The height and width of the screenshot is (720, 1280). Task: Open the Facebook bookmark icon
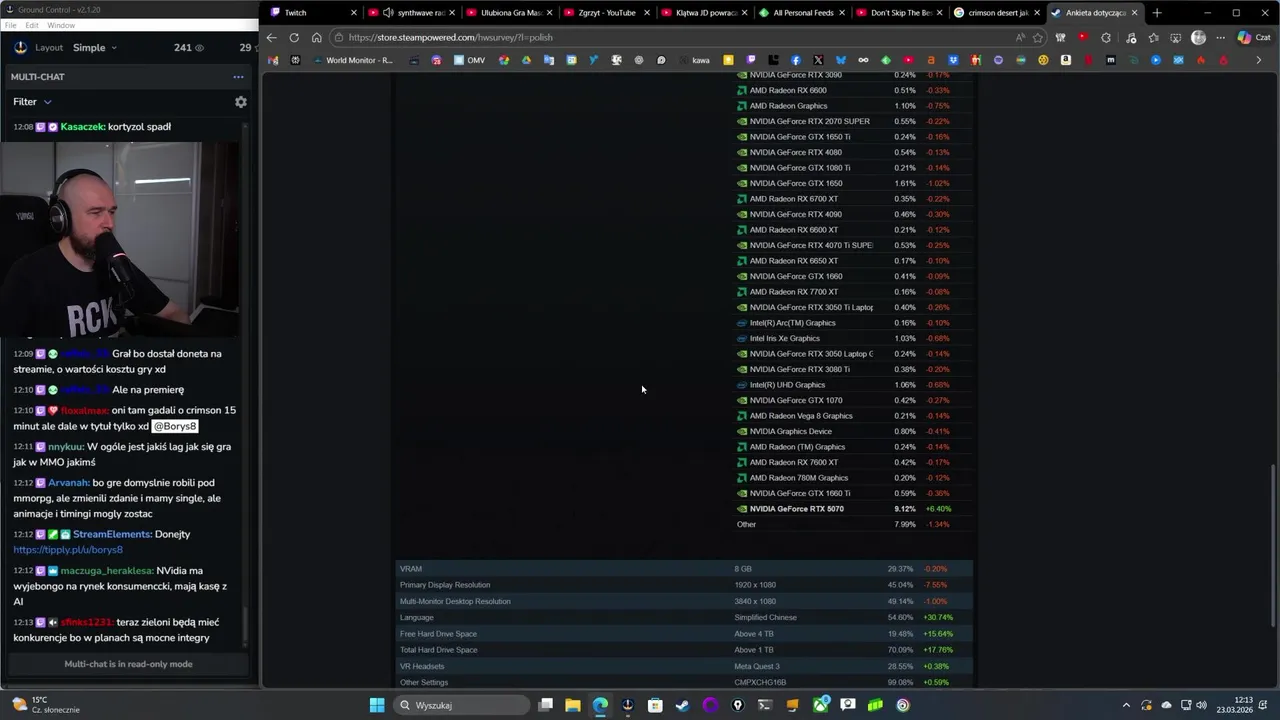tap(796, 60)
